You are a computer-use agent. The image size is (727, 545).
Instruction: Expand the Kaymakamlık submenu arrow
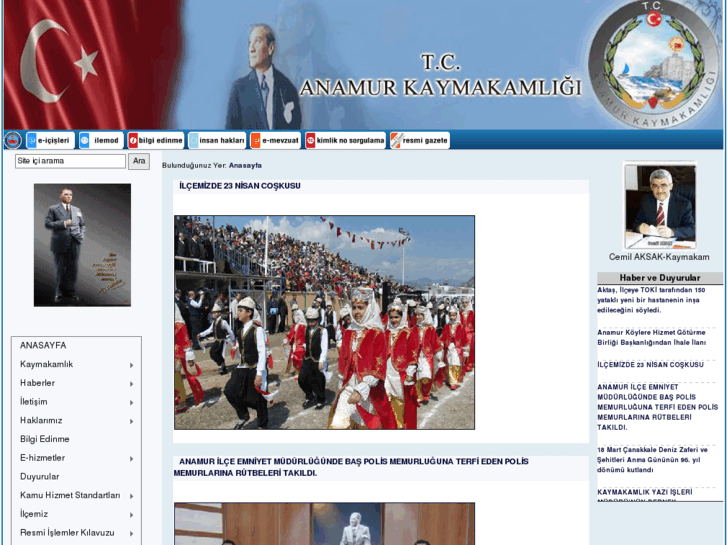click(132, 365)
